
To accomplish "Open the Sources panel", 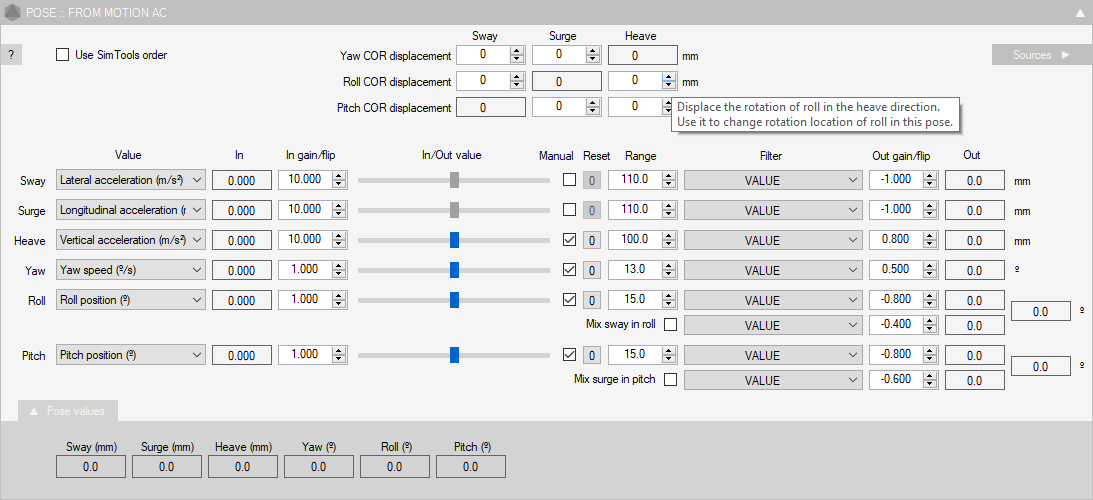I will click(1041, 55).
